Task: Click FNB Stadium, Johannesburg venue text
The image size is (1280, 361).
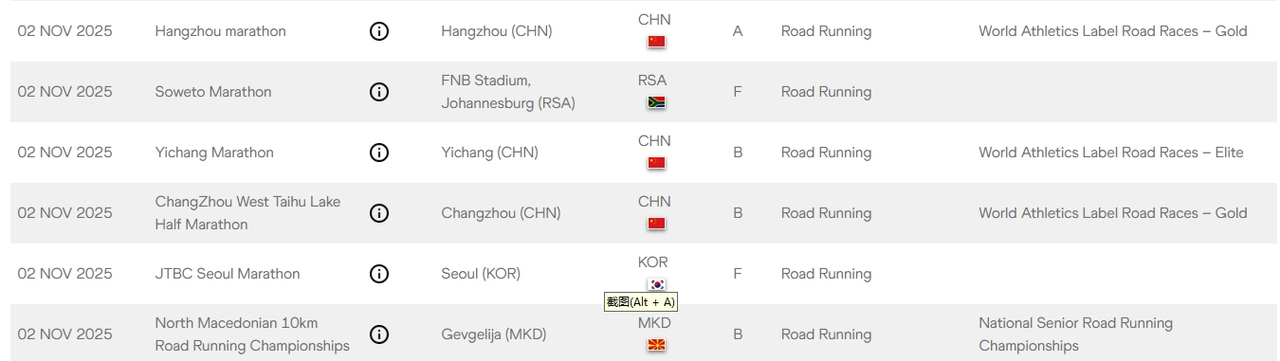Action: 508,92
